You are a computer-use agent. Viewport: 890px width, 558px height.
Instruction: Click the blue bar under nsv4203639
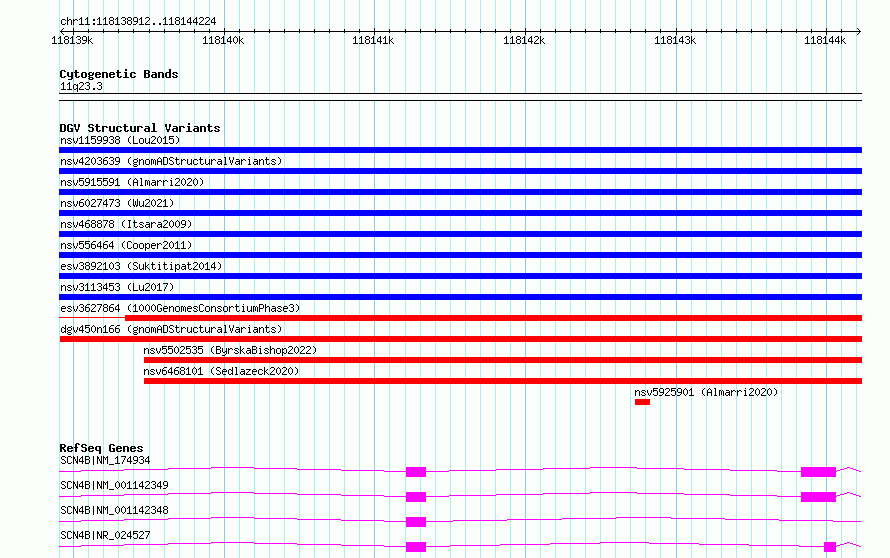click(460, 171)
